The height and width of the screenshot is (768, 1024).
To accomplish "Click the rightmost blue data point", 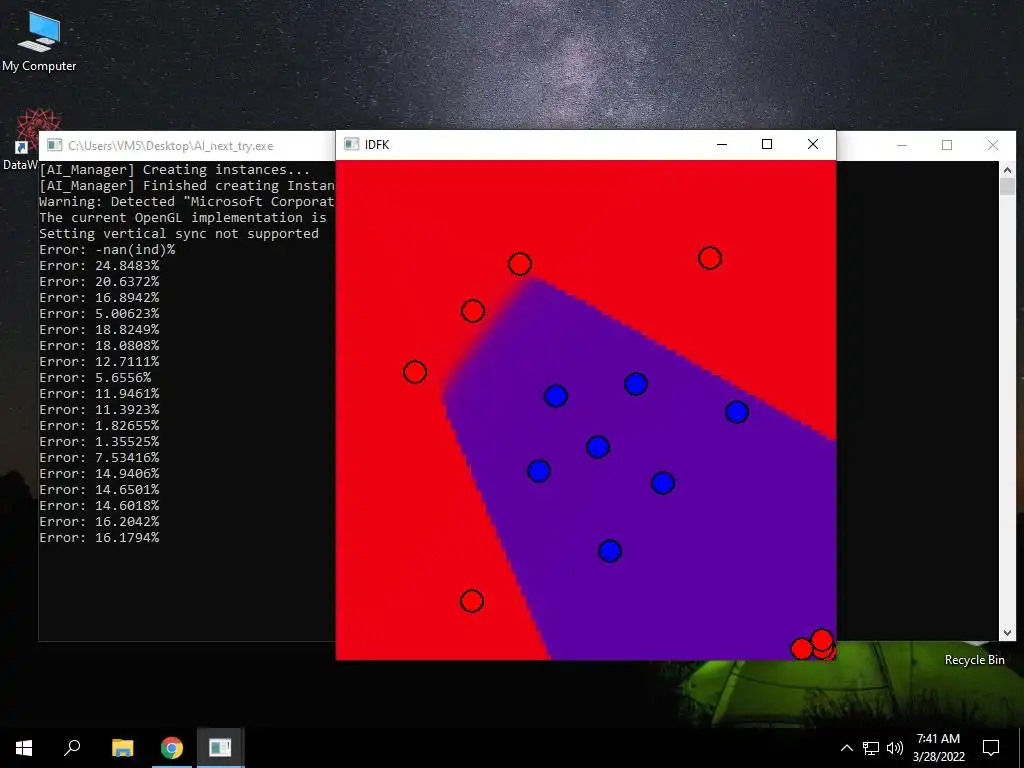I will tap(737, 412).
